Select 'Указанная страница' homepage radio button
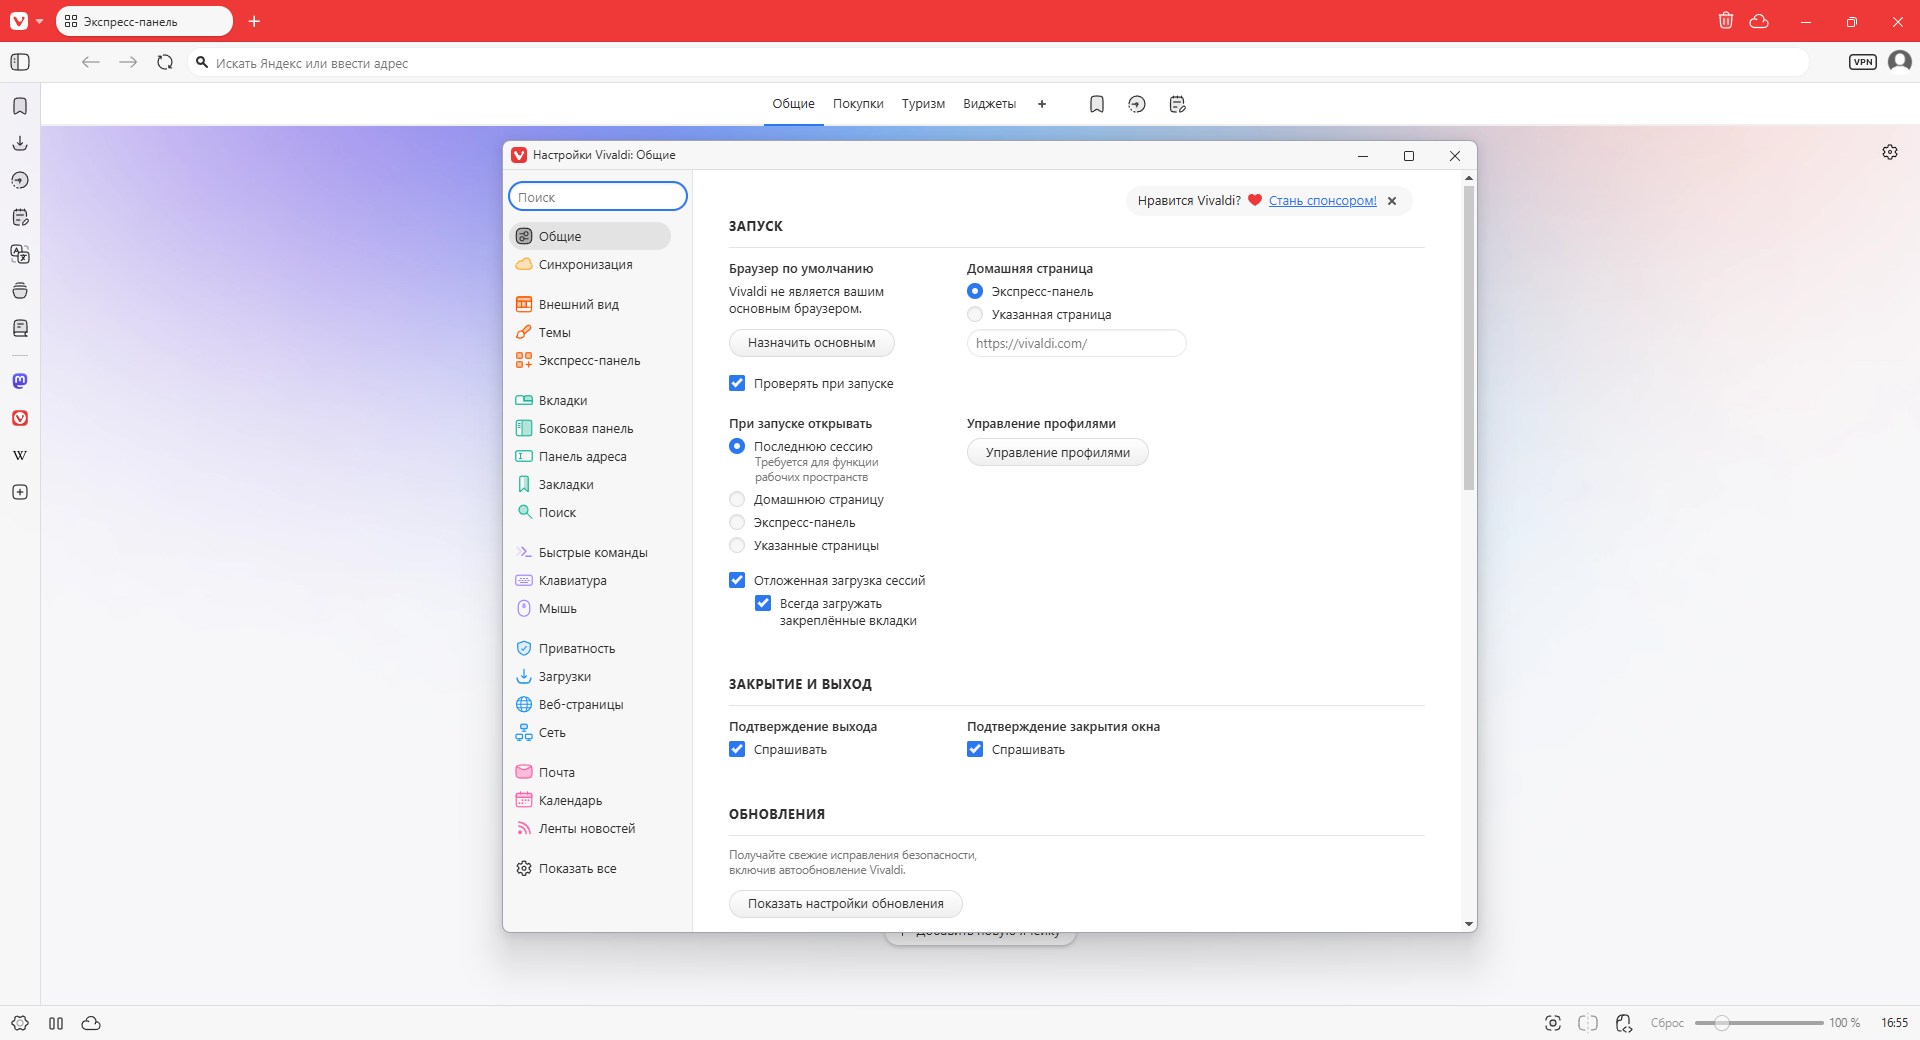This screenshot has height=1040, width=1920. click(x=975, y=314)
